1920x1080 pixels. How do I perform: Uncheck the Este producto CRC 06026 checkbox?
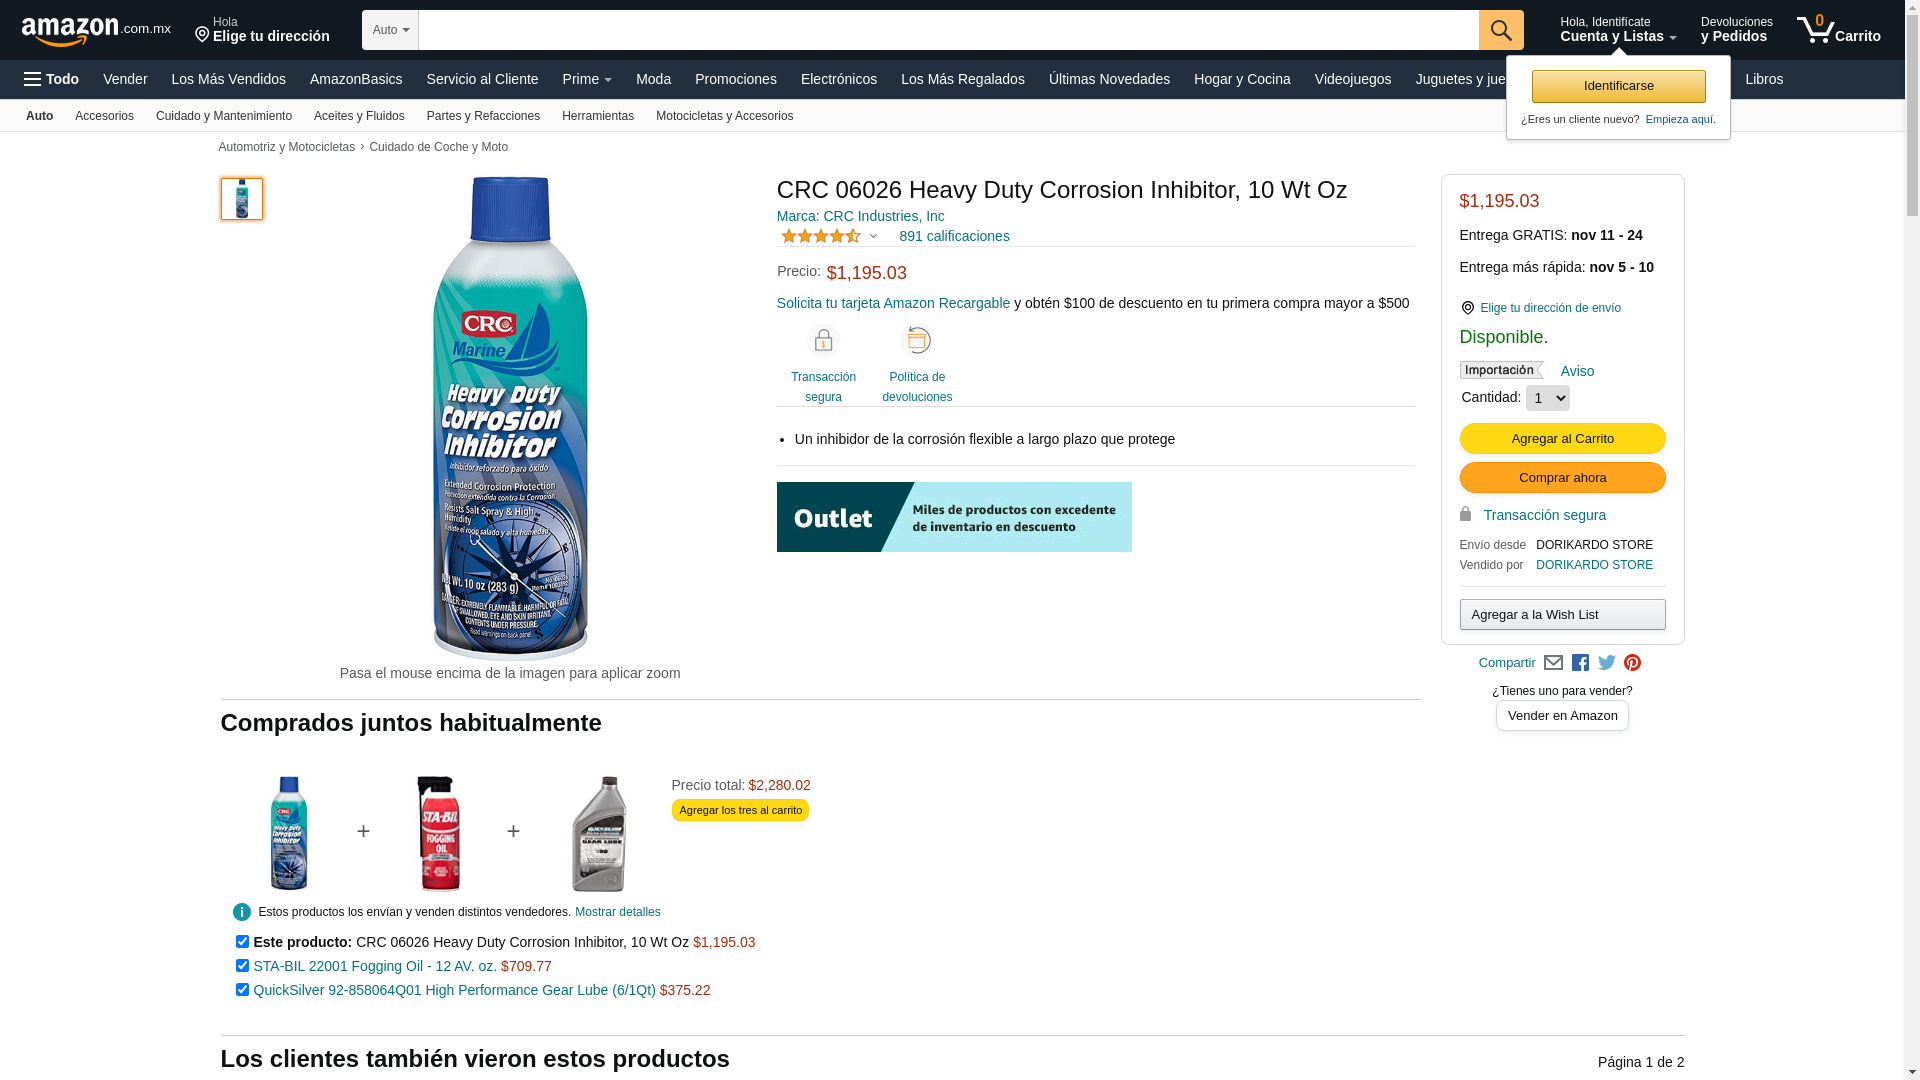point(242,942)
